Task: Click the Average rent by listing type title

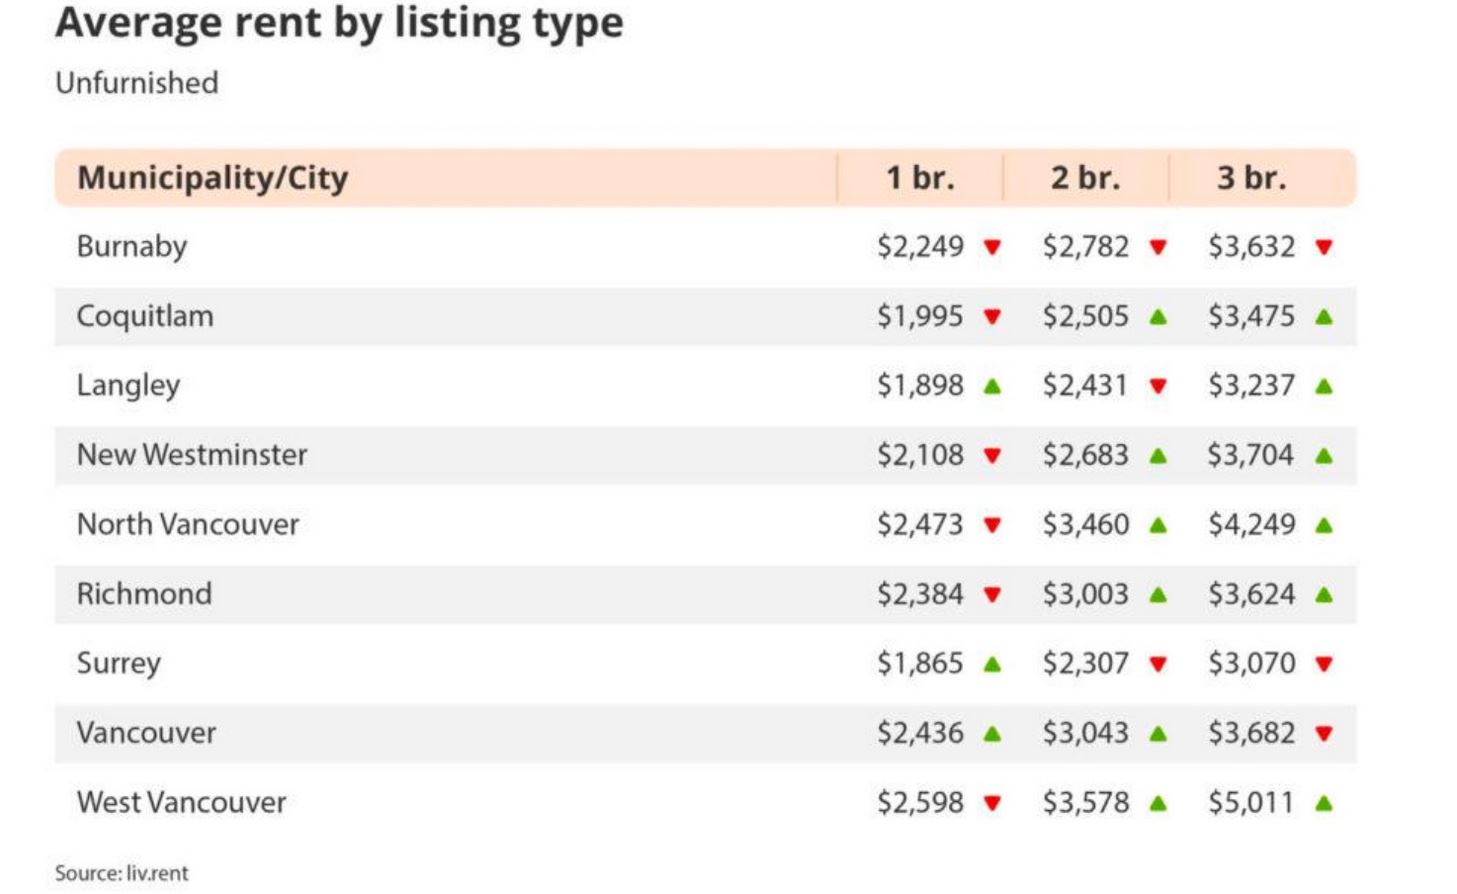Action: [339, 23]
